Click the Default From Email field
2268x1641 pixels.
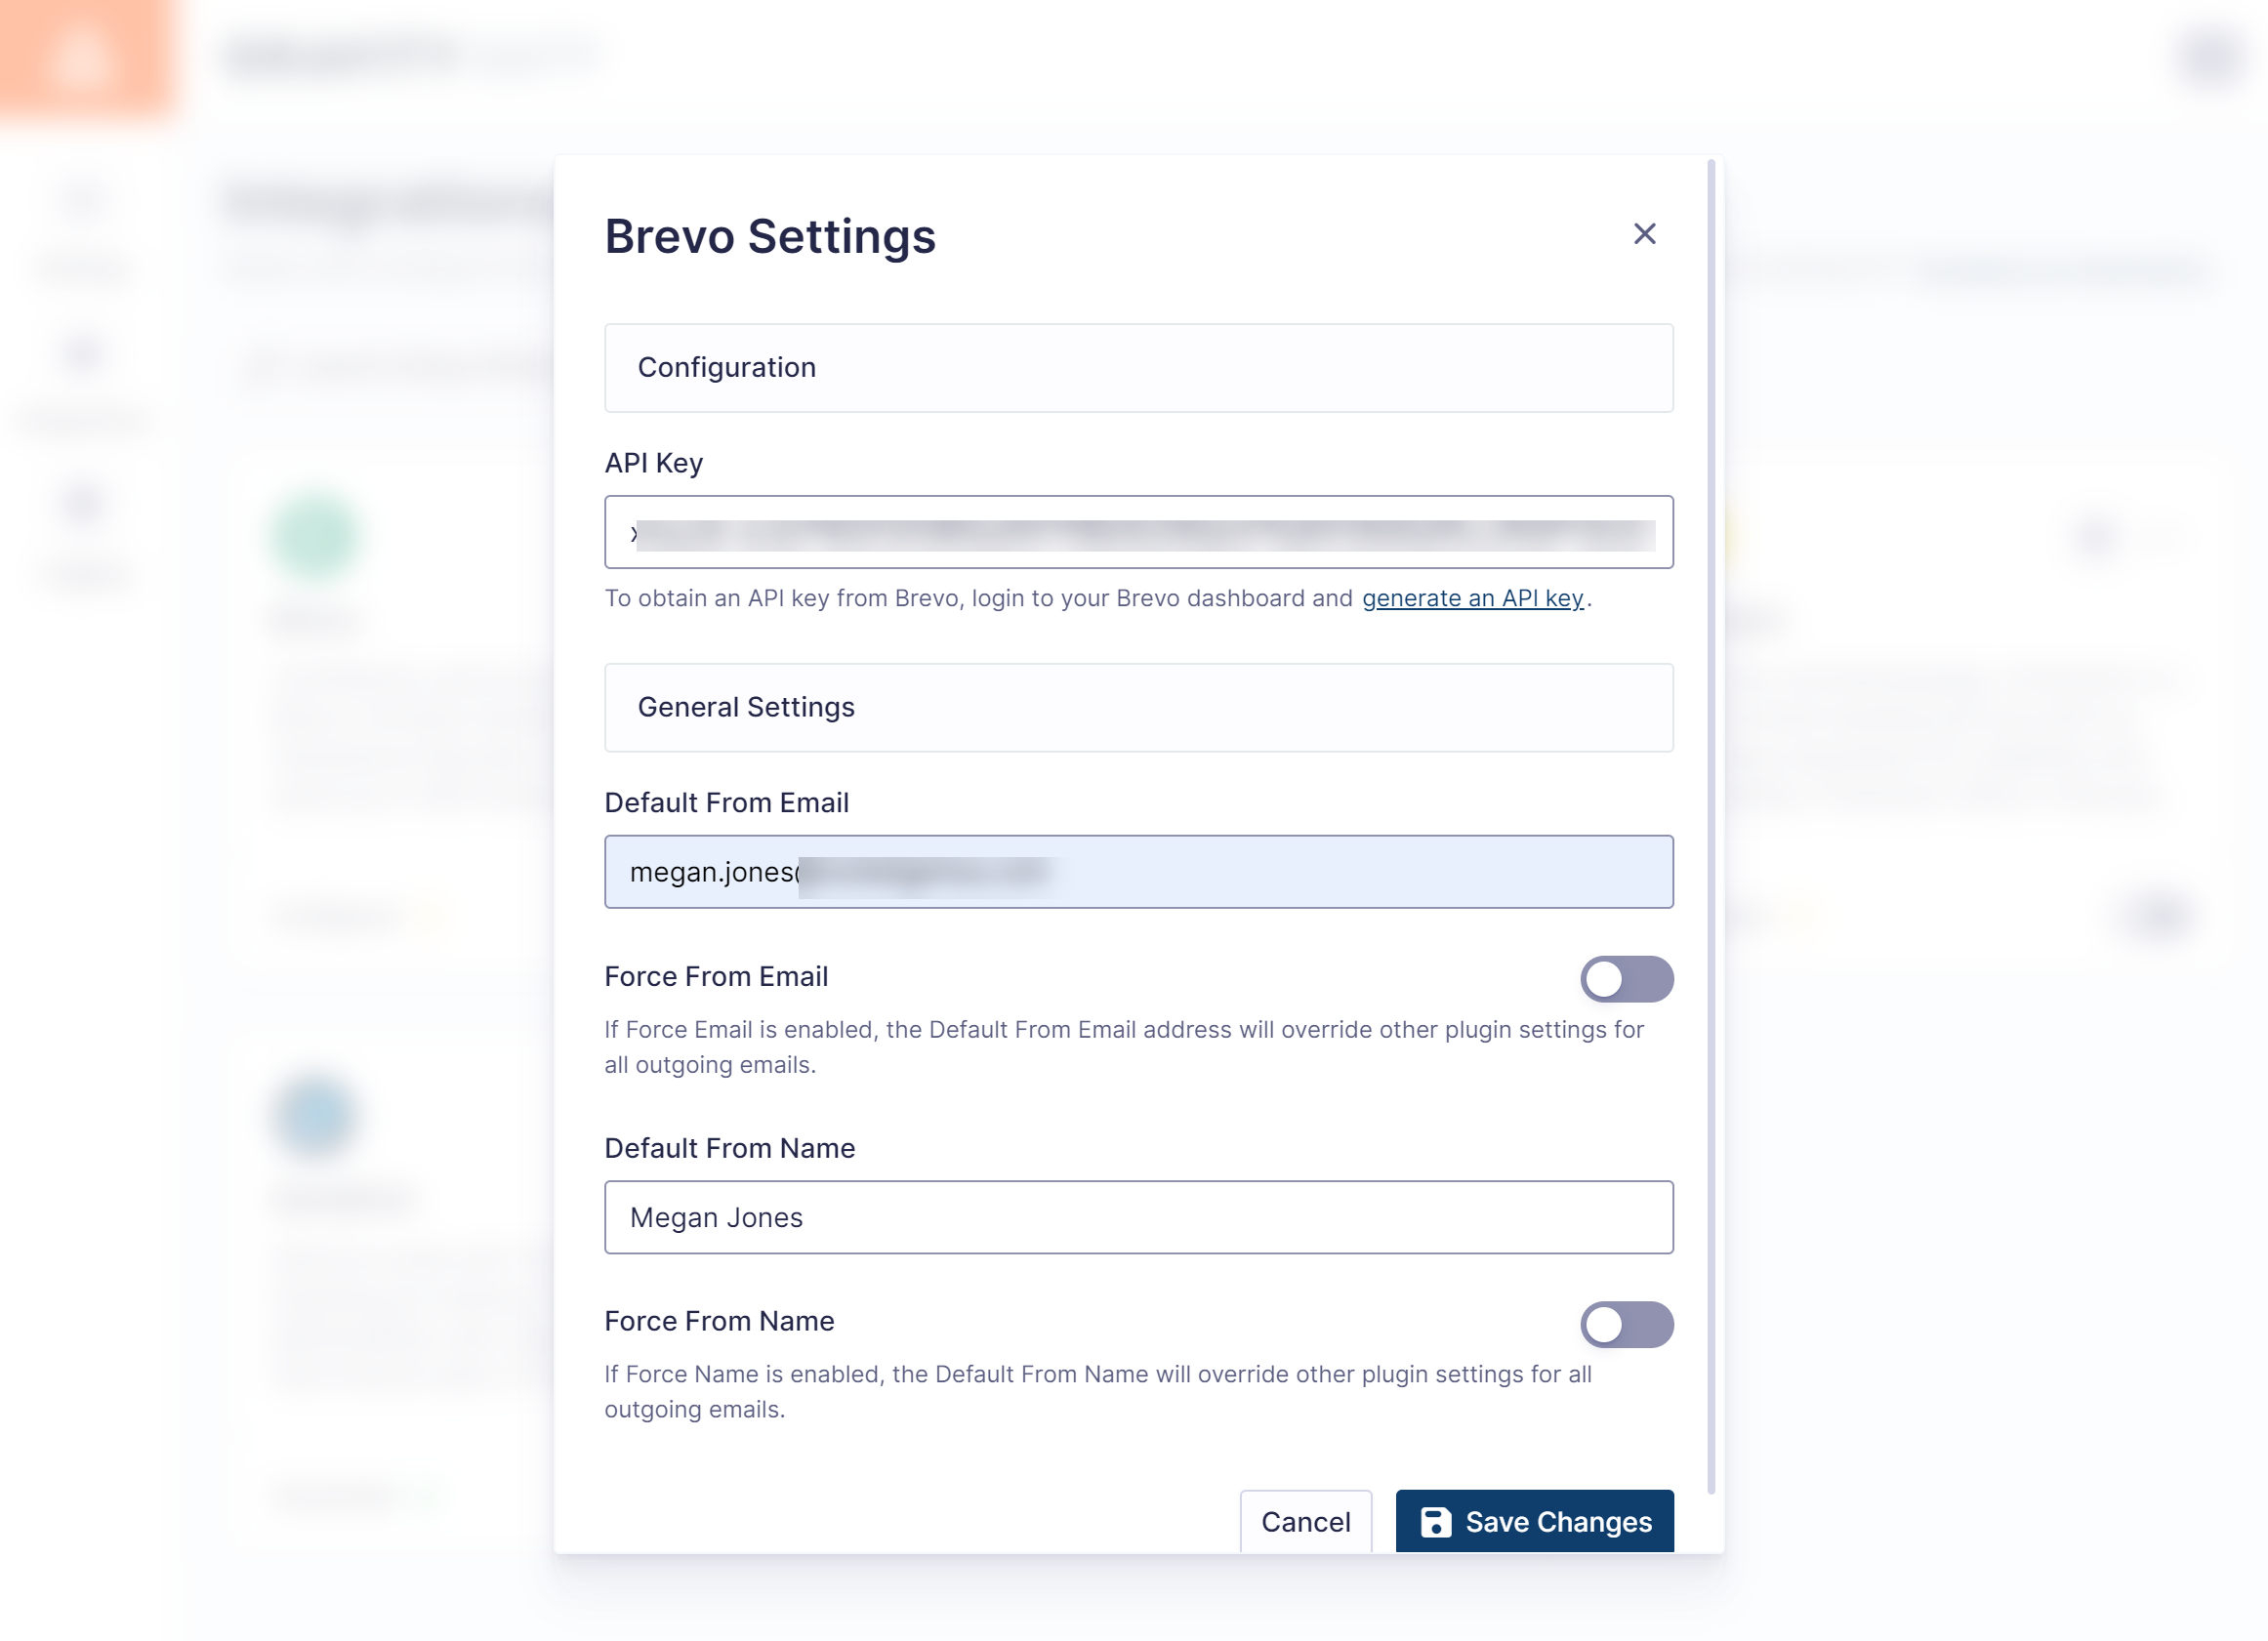pos(1138,872)
